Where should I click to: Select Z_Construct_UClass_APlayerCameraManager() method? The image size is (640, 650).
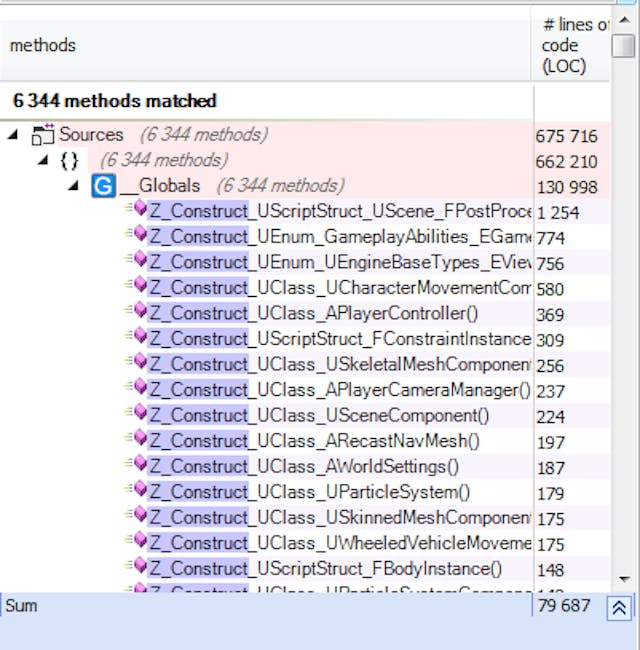pyautogui.click(x=339, y=390)
